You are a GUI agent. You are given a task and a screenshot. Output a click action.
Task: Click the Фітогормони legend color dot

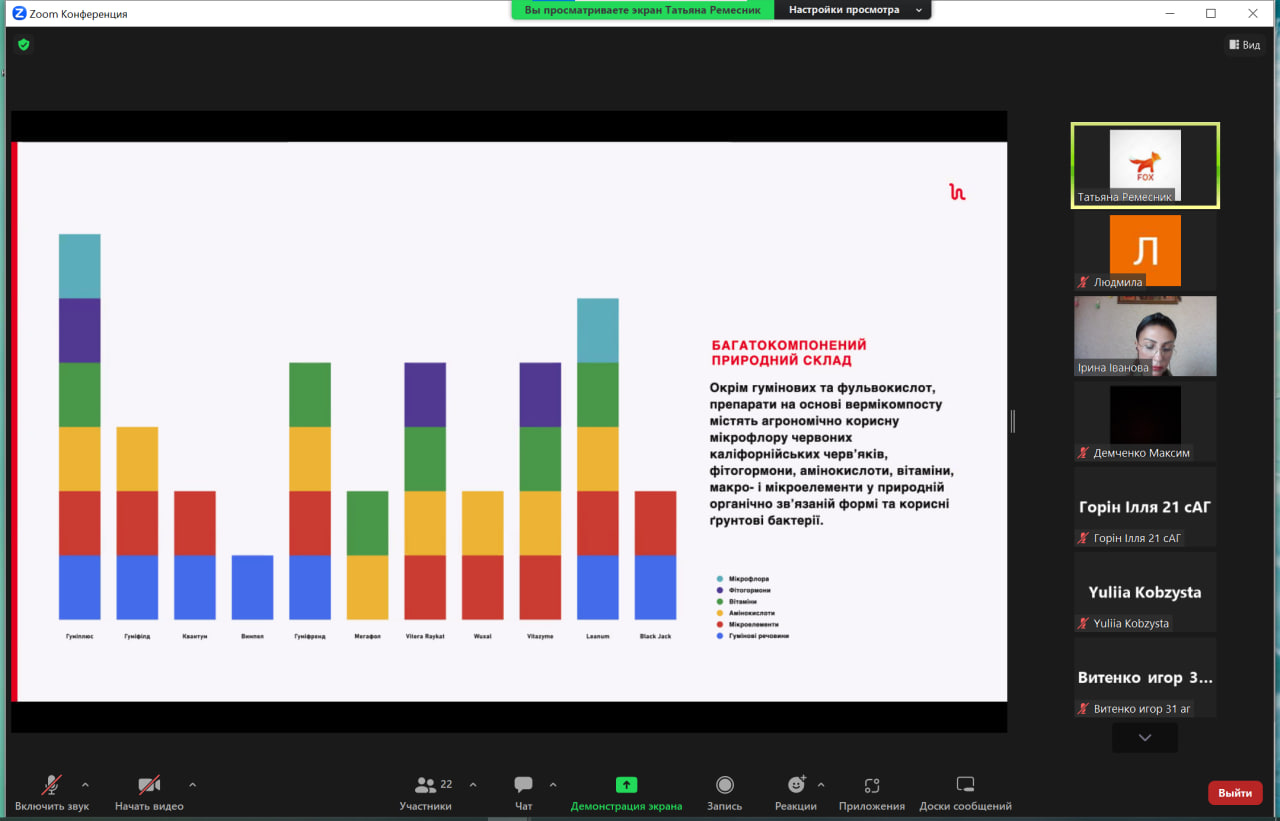coord(720,590)
